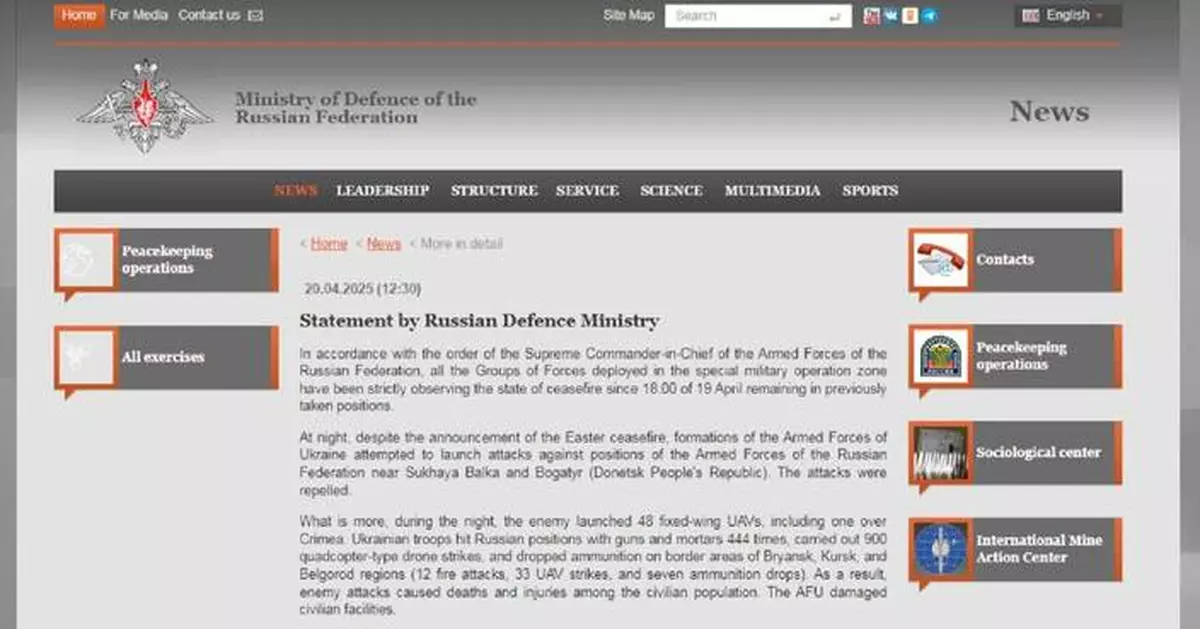Select the SPORTS menu item
Screen dimensions: 1200x629
870,191
